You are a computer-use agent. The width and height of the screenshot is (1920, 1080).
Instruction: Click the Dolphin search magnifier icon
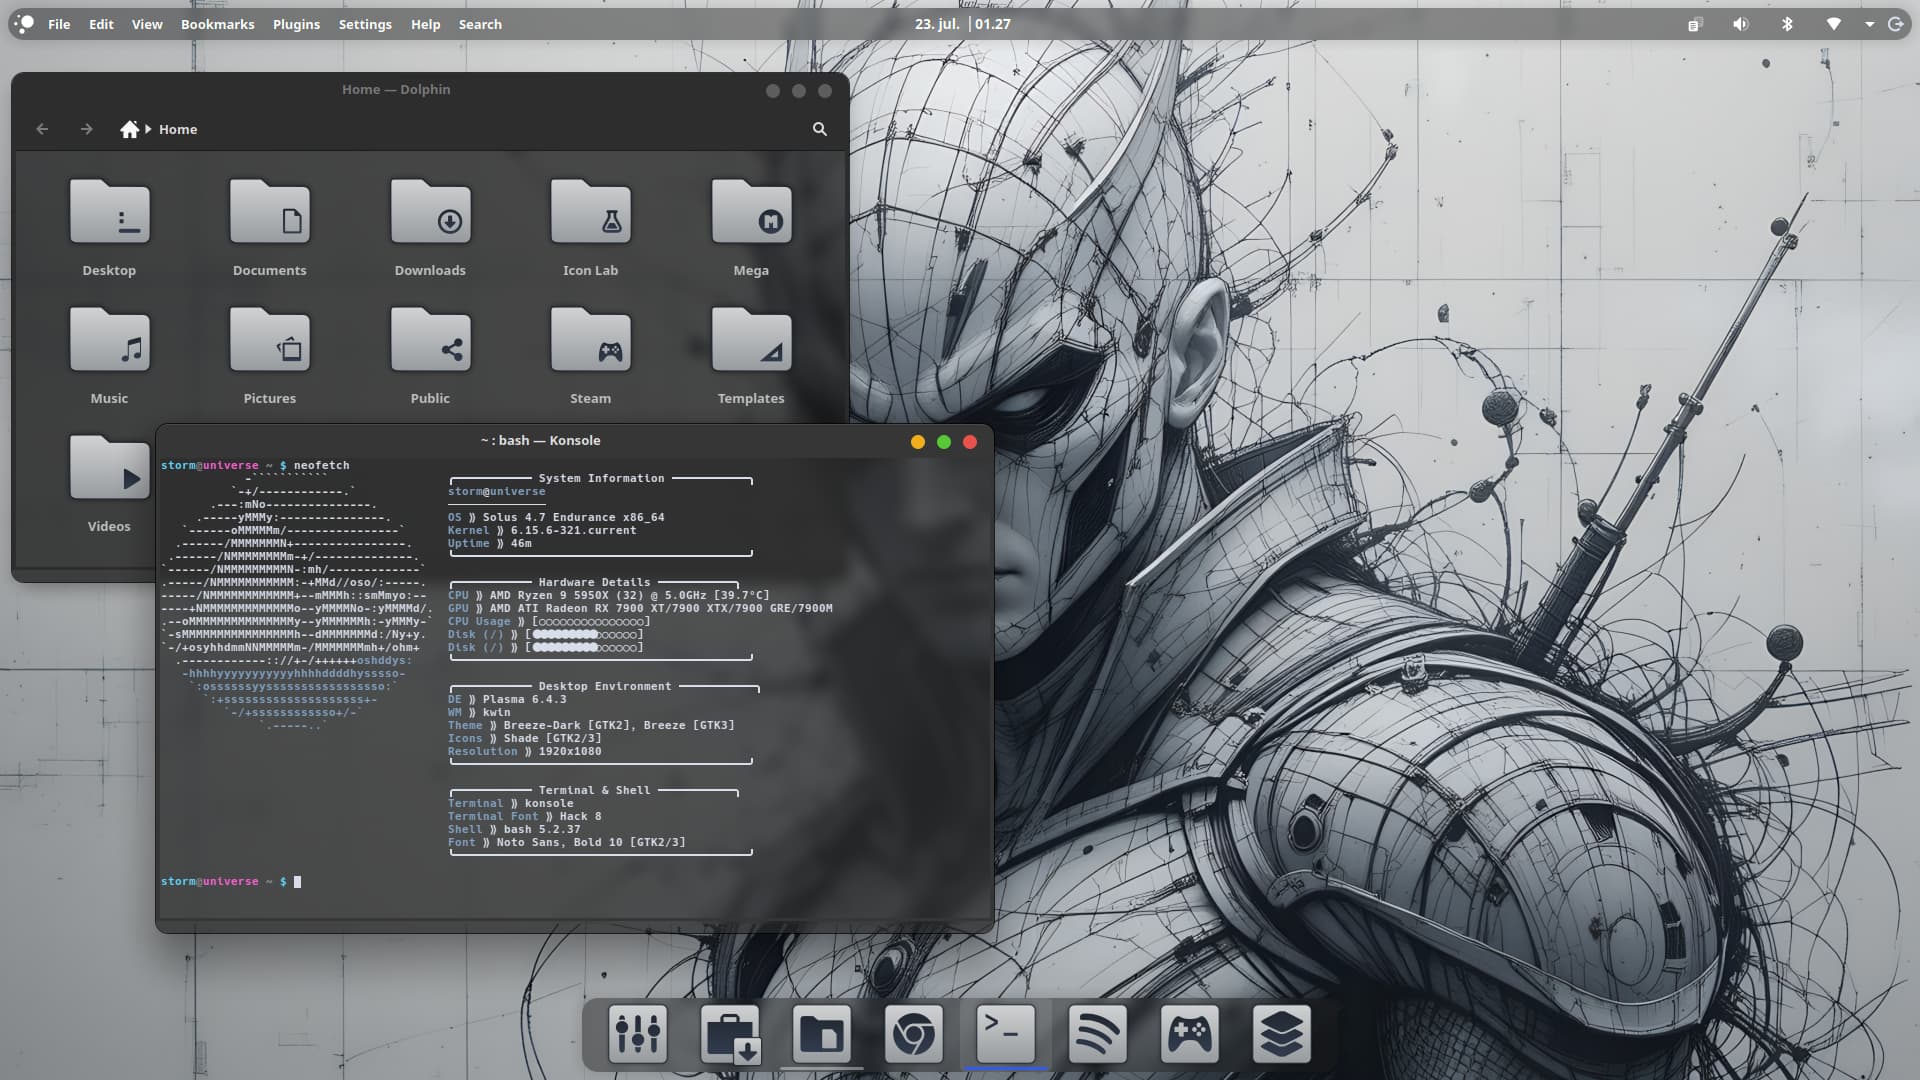click(820, 129)
